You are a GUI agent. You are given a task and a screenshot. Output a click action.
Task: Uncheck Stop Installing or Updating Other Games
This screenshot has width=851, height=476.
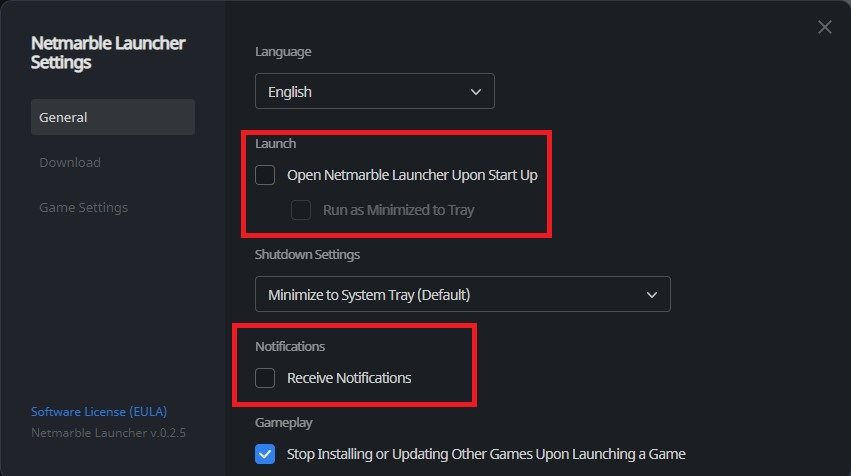[x=265, y=454]
